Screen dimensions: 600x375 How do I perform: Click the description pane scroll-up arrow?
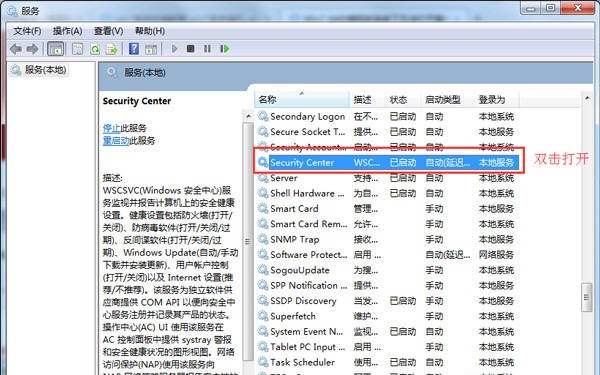pyautogui.click(x=248, y=116)
